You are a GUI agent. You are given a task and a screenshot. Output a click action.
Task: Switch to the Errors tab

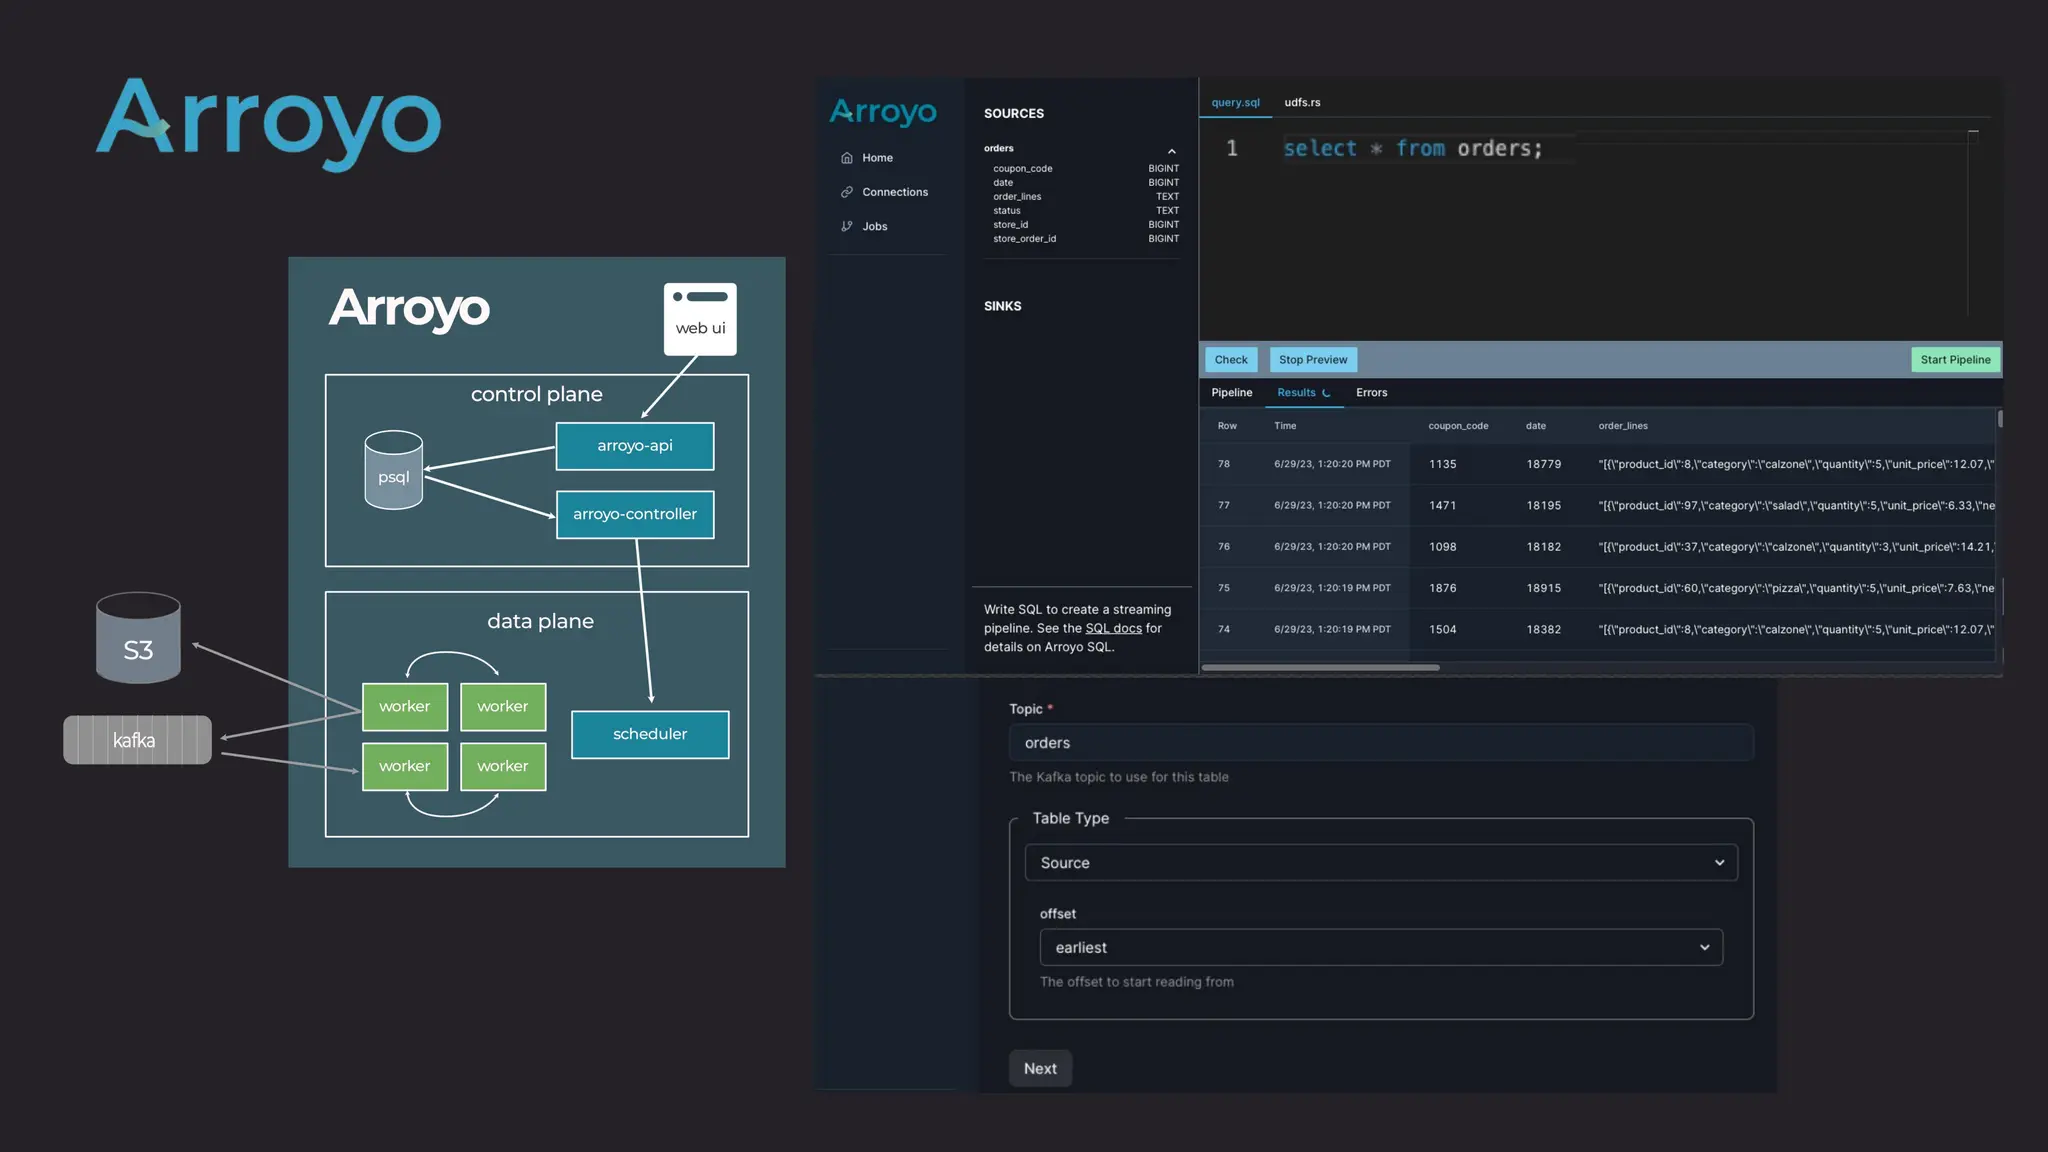tap(1371, 392)
